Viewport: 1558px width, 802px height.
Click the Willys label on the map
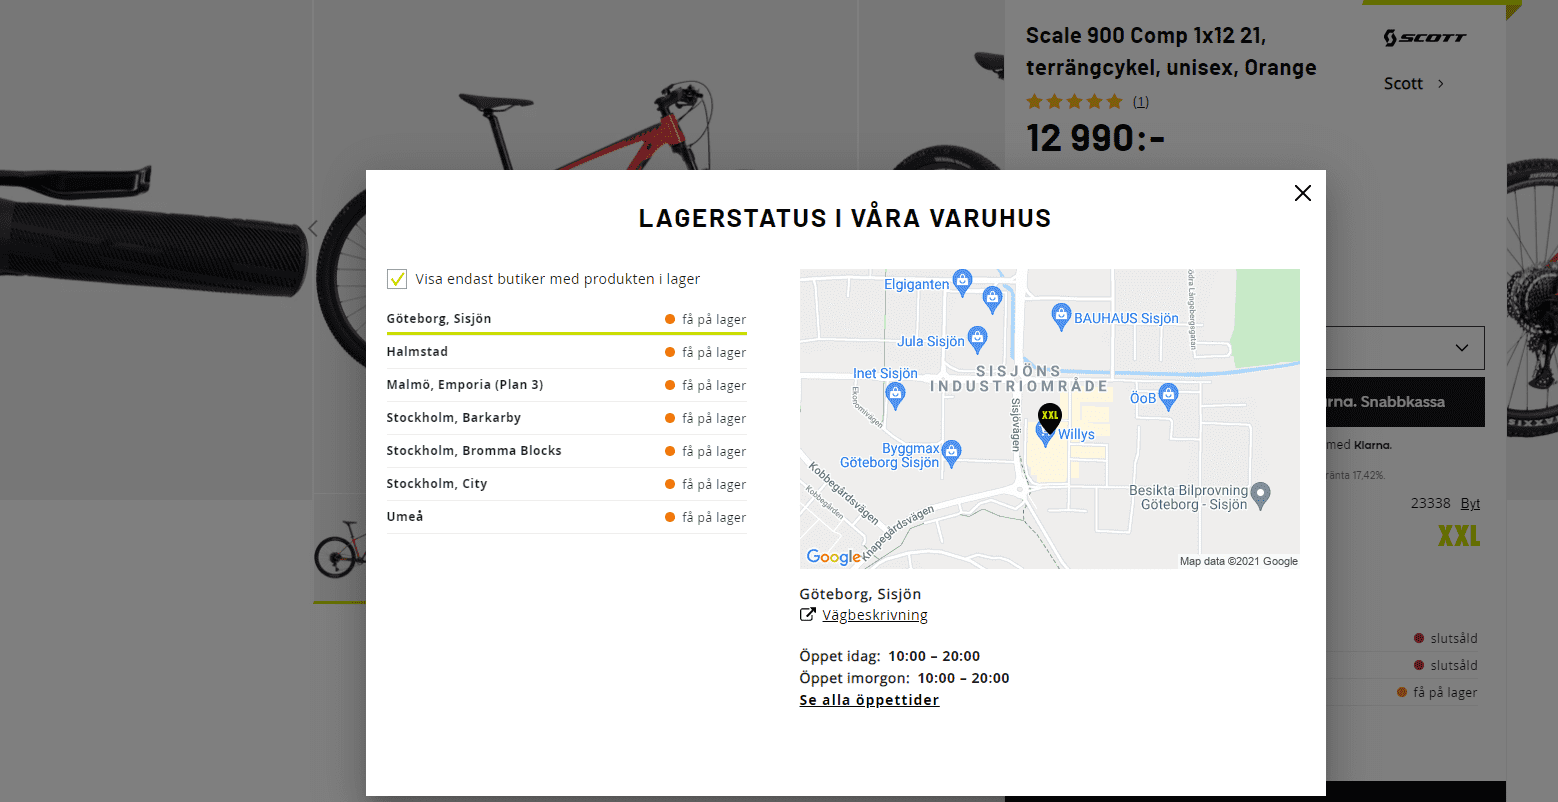[1076, 435]
